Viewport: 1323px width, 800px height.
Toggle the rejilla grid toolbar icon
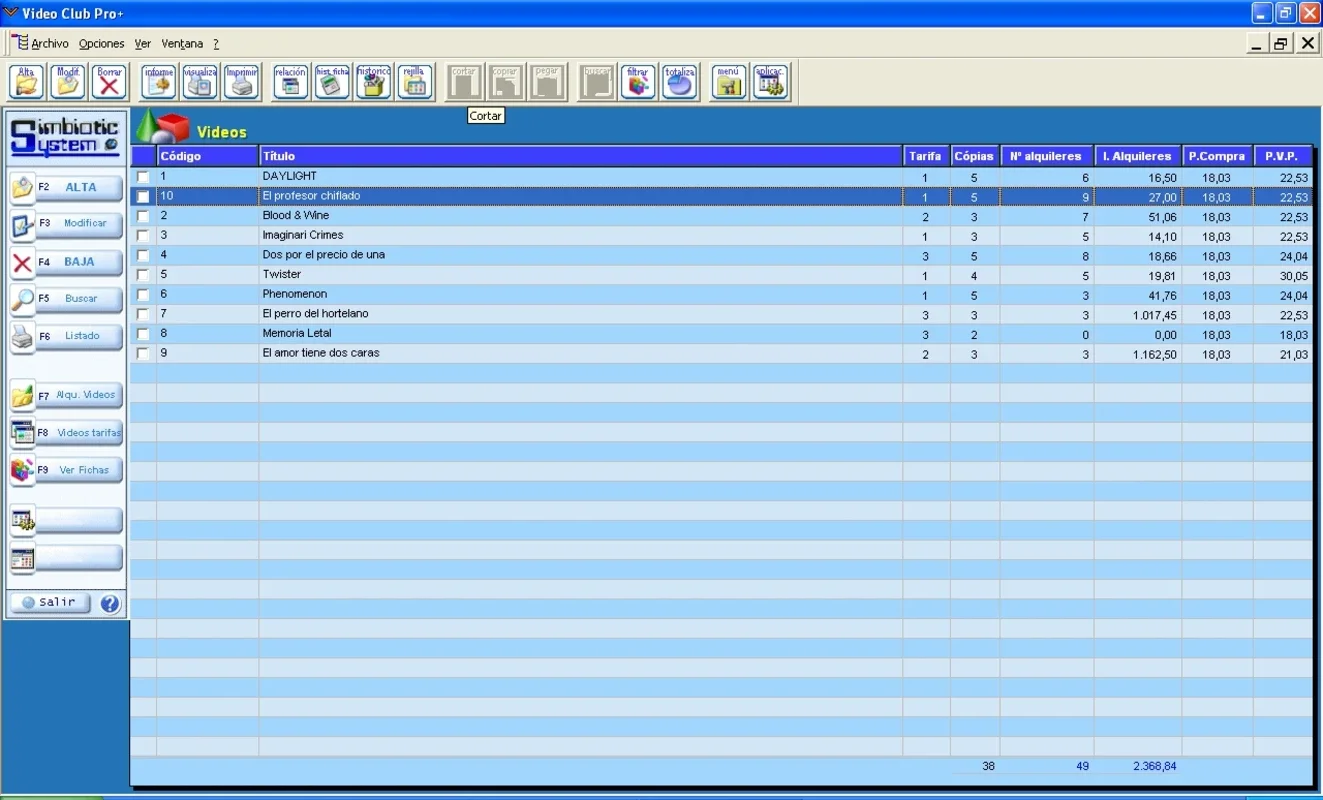pyautogui.click(x=415, y=82)
